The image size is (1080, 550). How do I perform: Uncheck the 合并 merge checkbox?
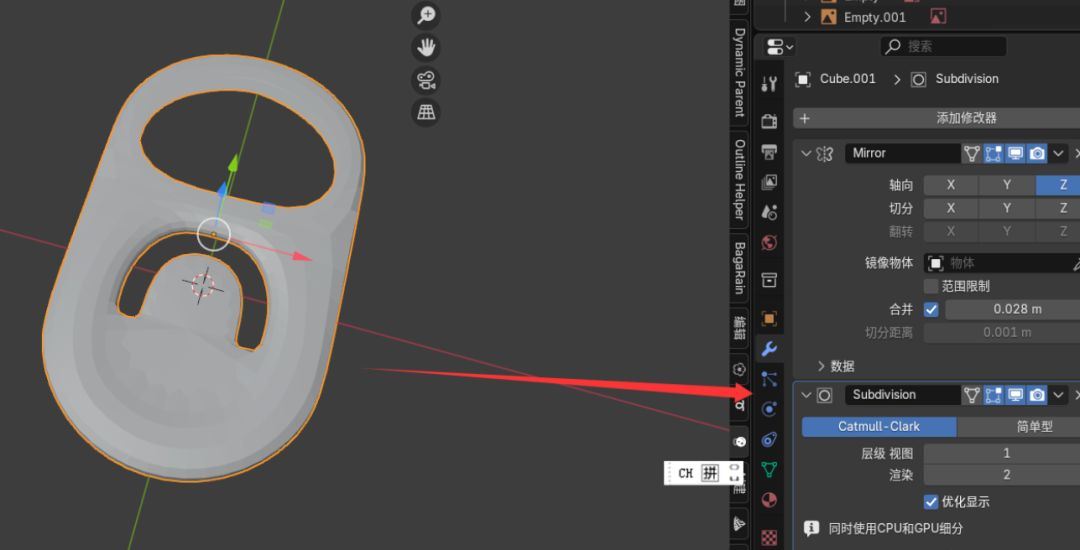(x=931, y=309)
